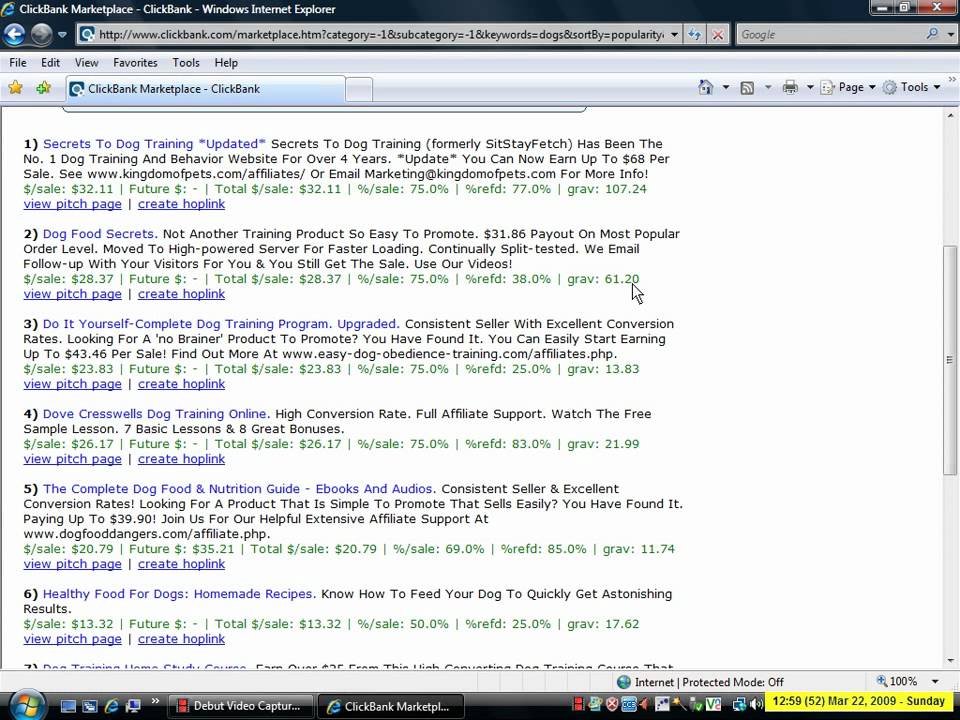
Task: Stop loading with the red X button
Action: (x=718, y=34)
